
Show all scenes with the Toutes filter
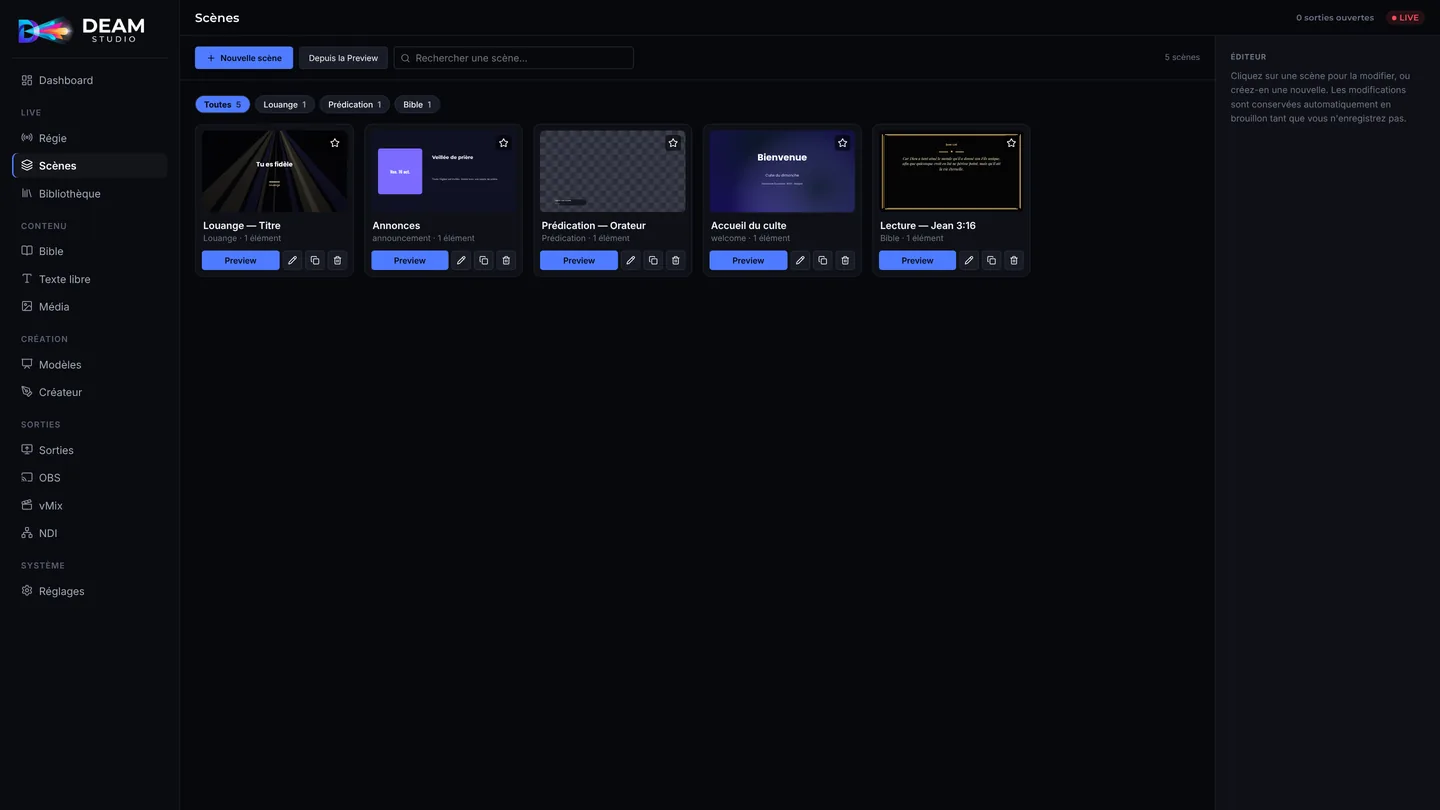click(222, 104)
